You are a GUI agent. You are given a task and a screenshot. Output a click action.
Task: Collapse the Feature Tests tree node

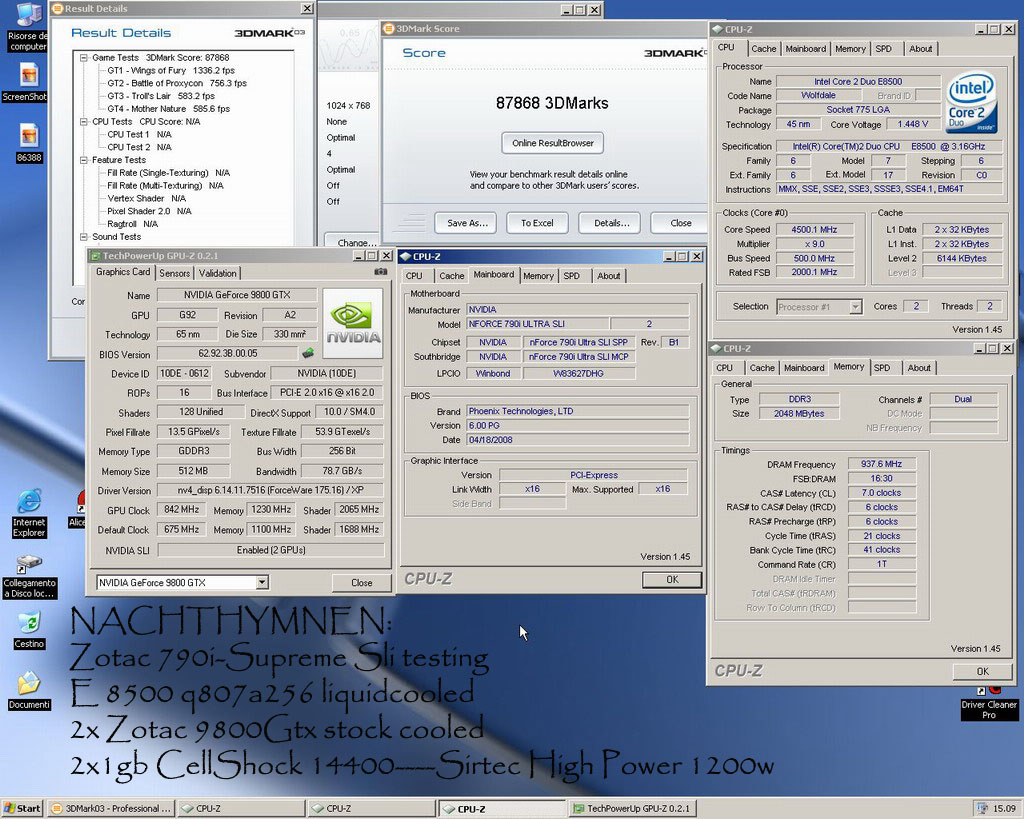point(84,160)
